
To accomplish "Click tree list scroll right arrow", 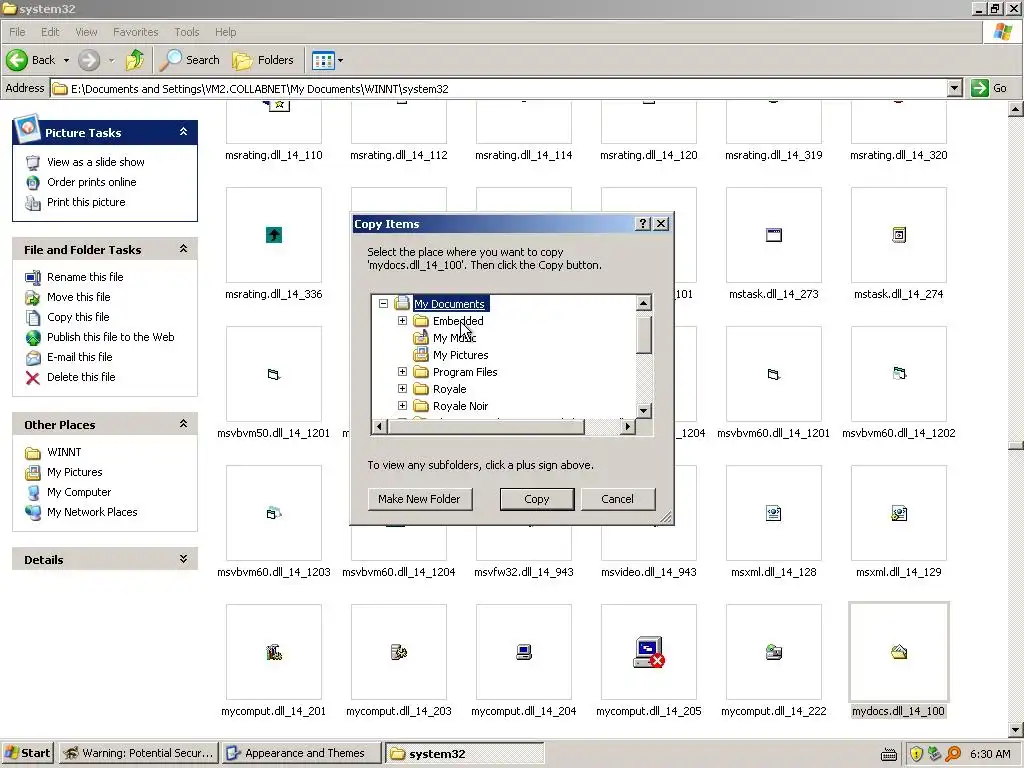I will (627, 427).
